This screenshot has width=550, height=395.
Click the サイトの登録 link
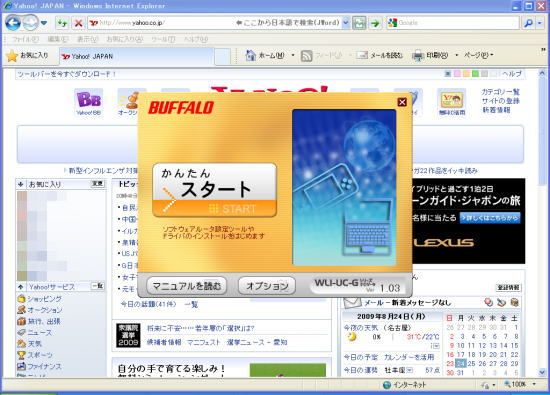(x=500, y=101)
